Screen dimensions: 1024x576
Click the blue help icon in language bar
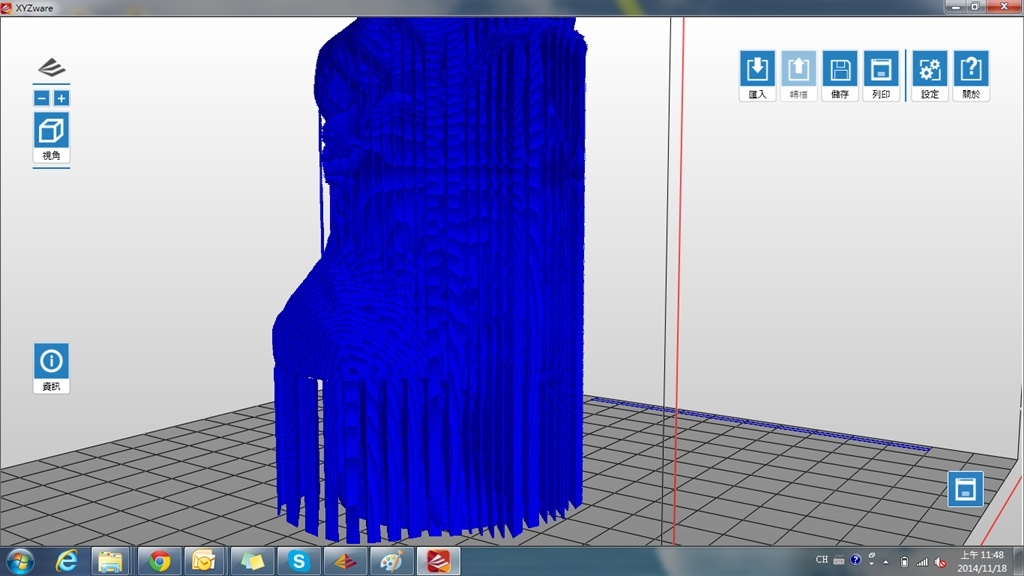tap(856, 560)
